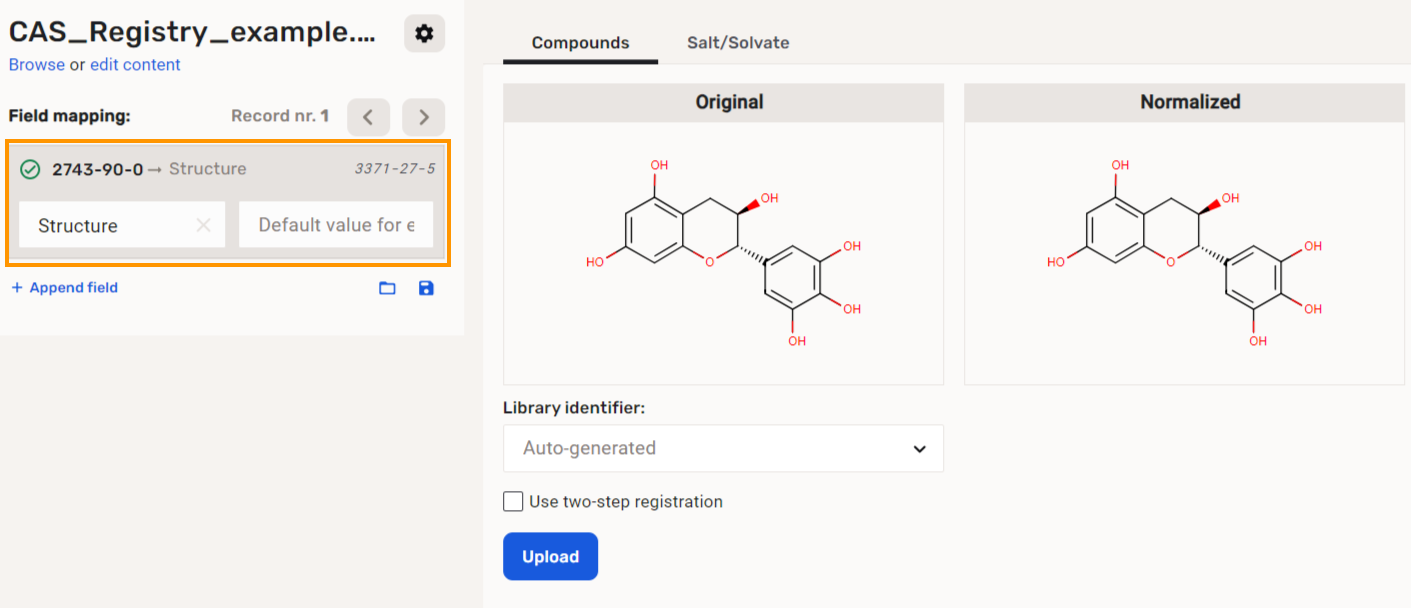
Task: Expand the Library identifier dropdown
Action: (x=722, y=448)
